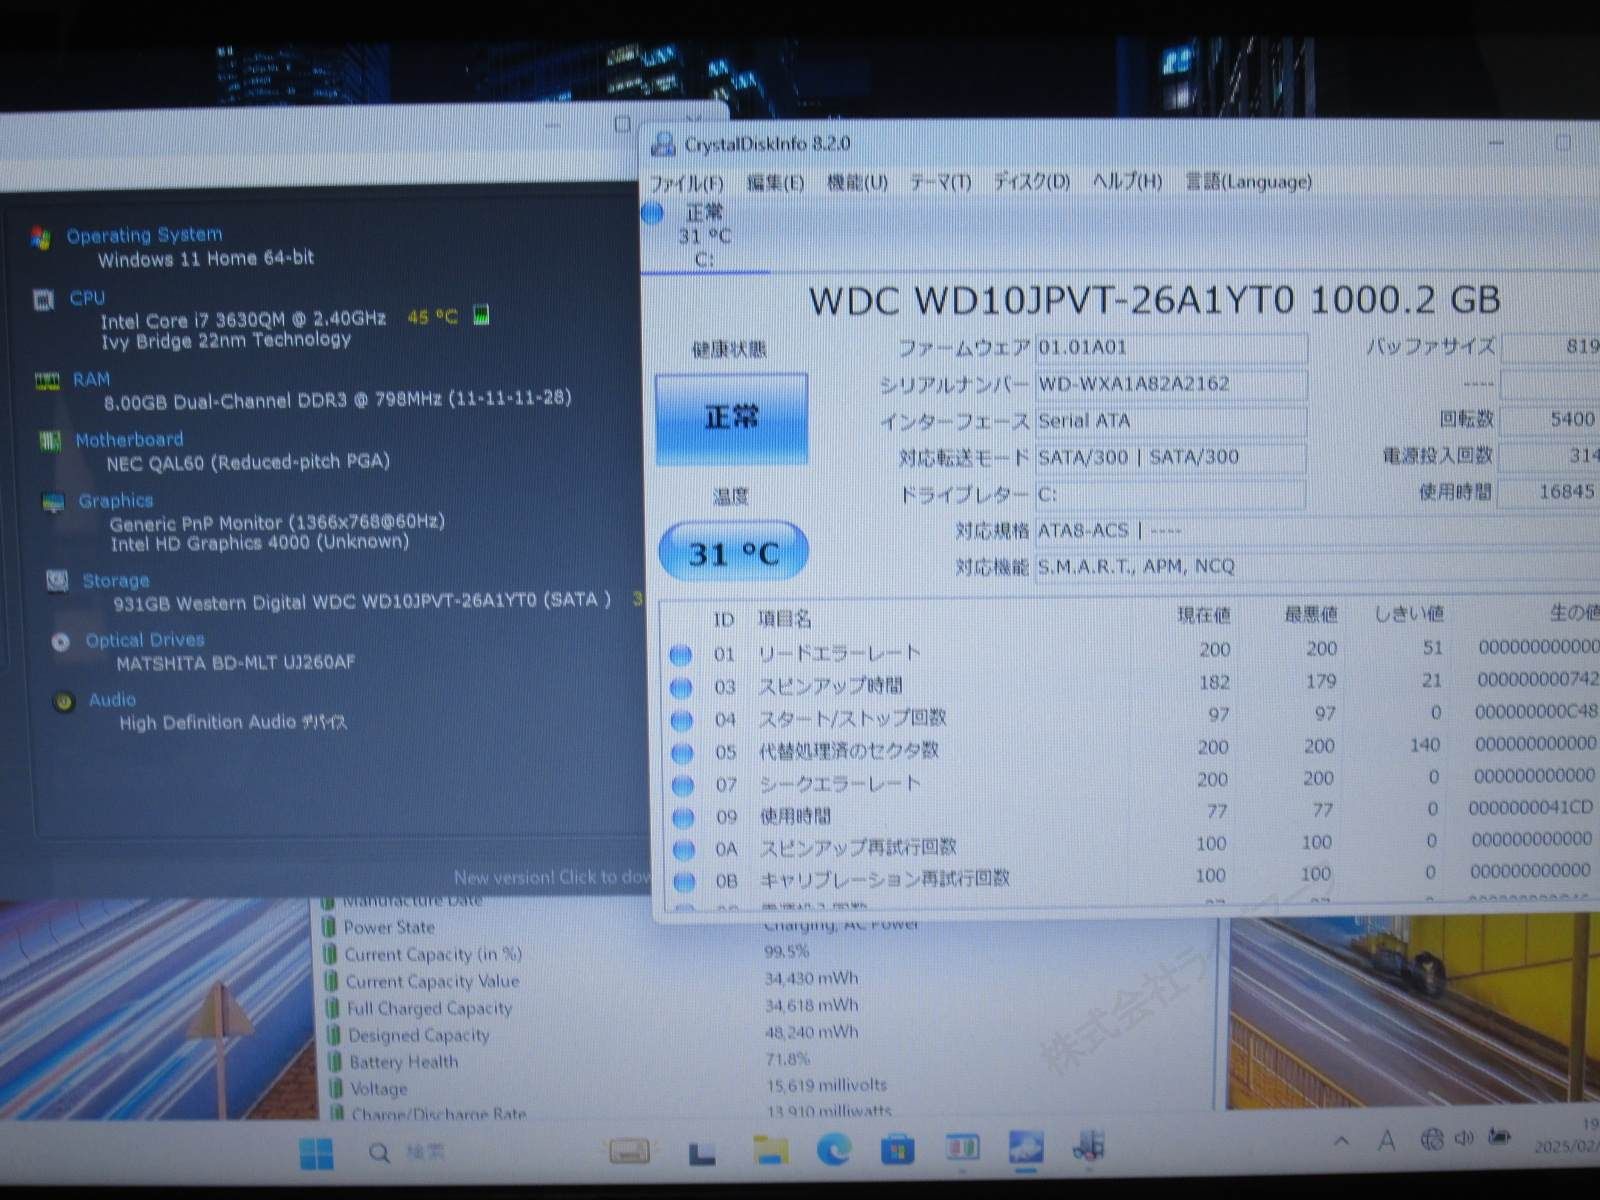The image size is (1600, 1200).
Task: Click the IME 'A' input indicator
Action: pyautogui.click(x=1386, y=1140)
